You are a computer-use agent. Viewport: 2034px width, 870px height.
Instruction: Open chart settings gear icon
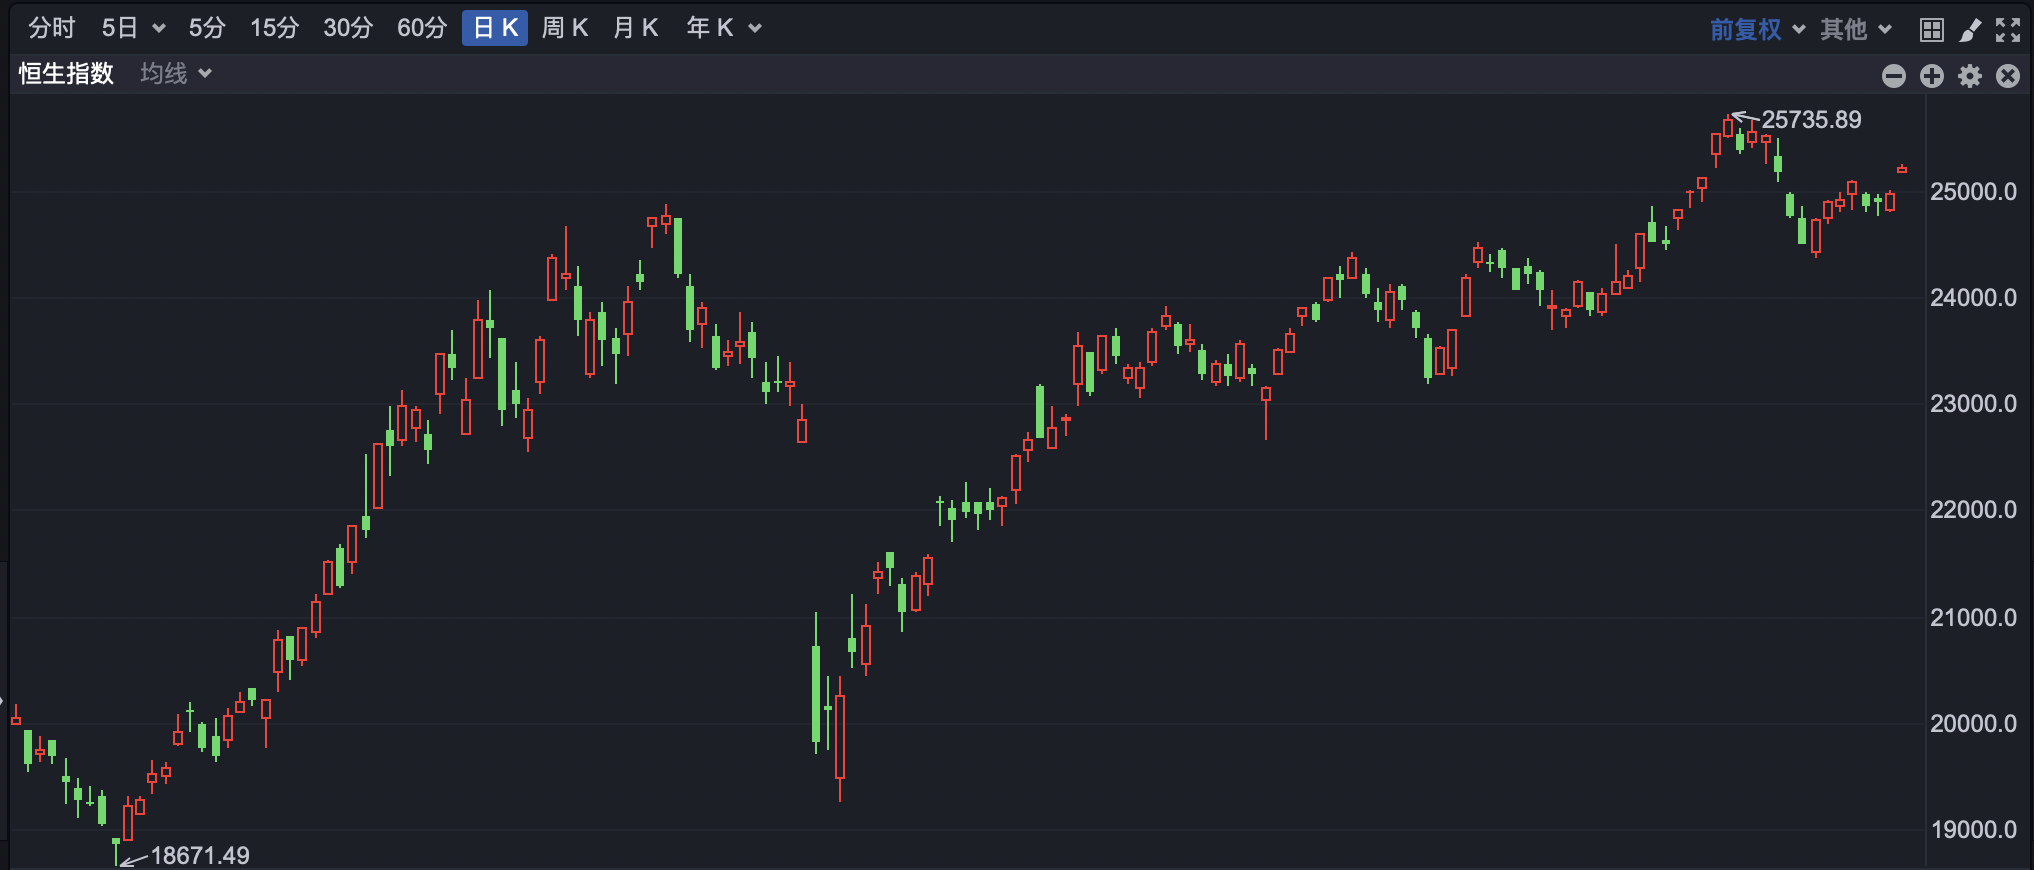coord(1969,76)
